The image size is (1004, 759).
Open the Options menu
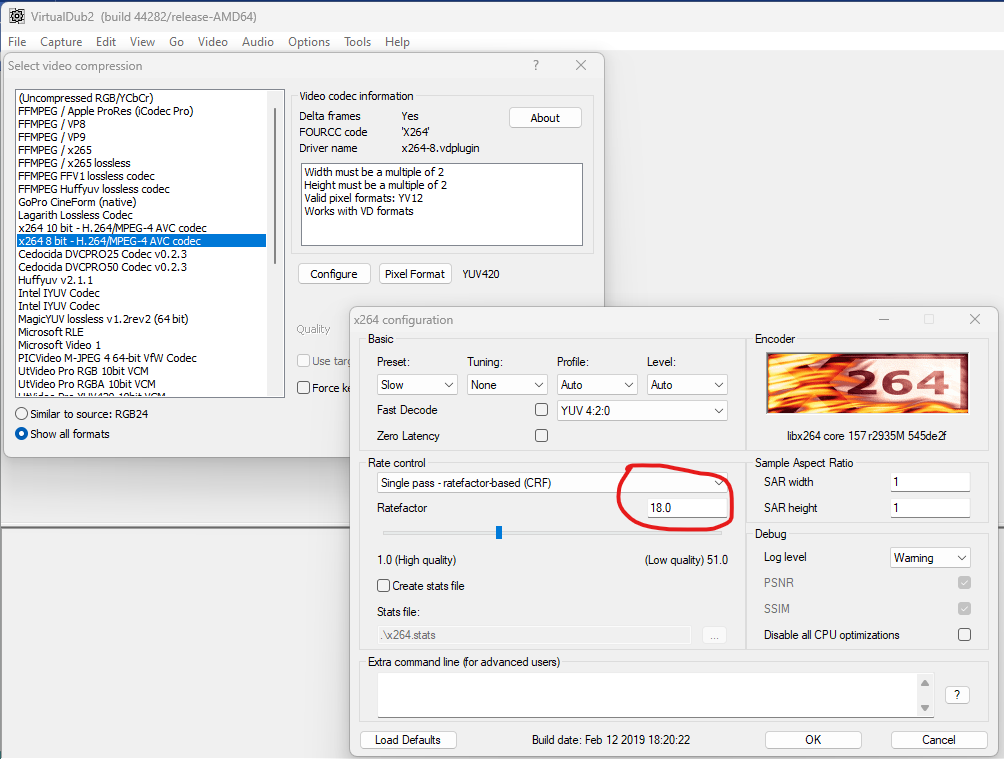coord(309,42)
